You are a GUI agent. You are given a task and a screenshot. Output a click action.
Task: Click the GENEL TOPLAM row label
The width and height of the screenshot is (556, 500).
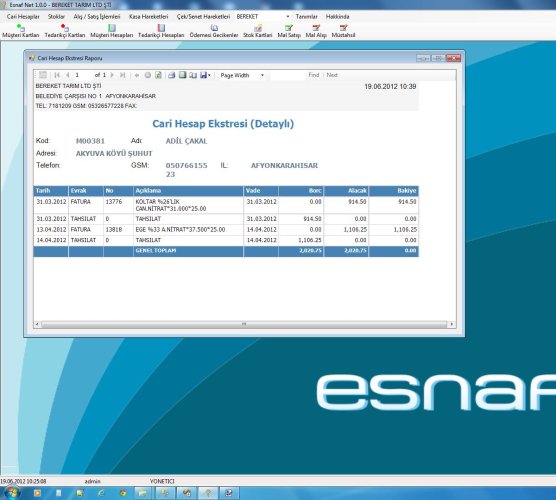pyautogui.click(x=156, y=251)
